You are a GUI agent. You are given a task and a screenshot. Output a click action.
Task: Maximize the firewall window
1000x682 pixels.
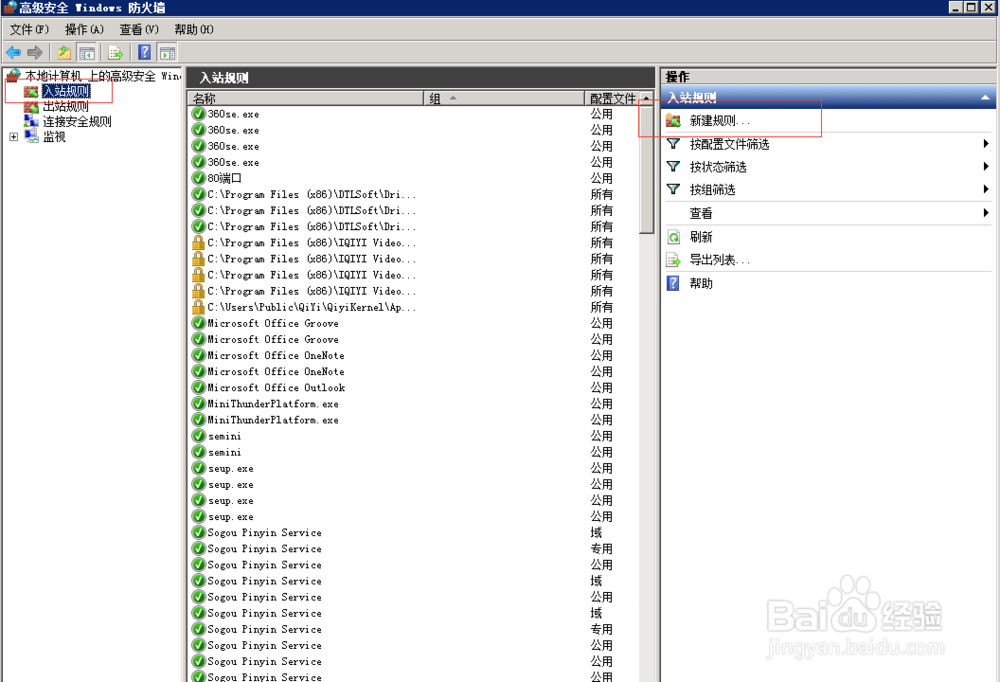971,7
